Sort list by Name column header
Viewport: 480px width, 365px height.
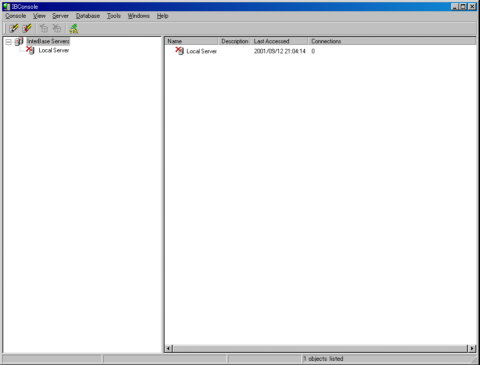[x=191, y=41]
